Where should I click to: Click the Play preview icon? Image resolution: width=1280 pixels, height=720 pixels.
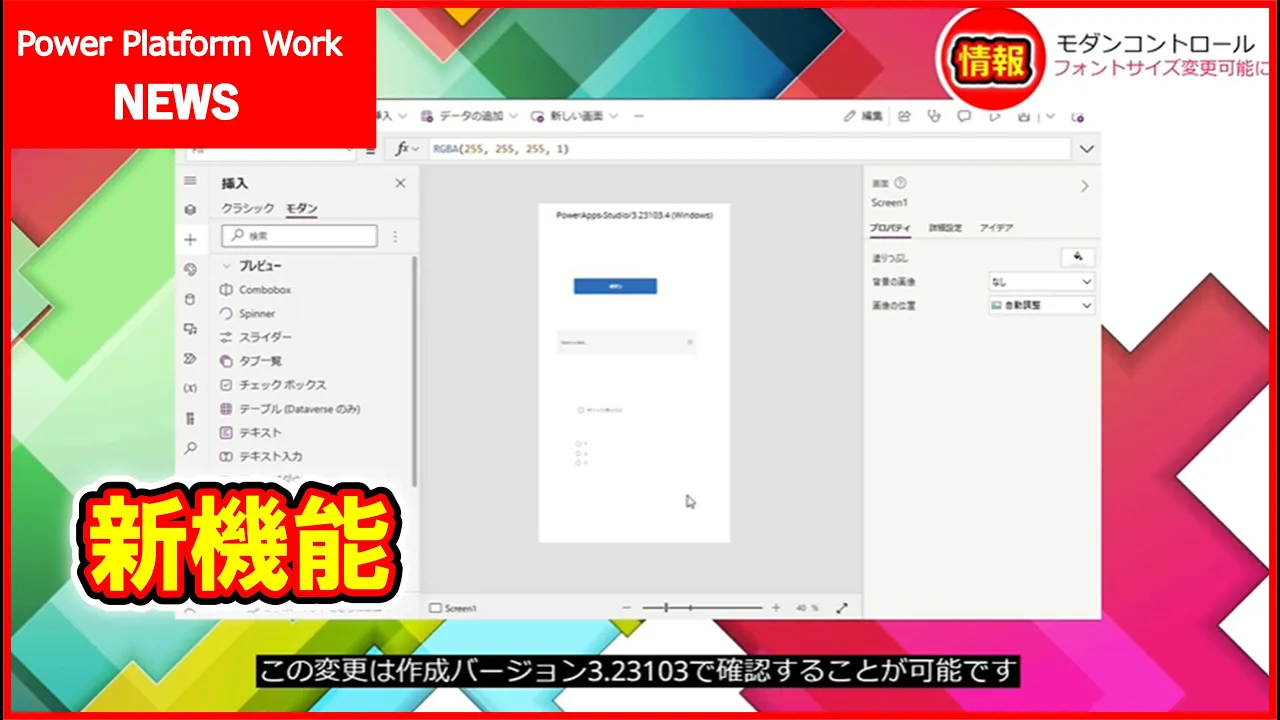click(x=994, y=116)
